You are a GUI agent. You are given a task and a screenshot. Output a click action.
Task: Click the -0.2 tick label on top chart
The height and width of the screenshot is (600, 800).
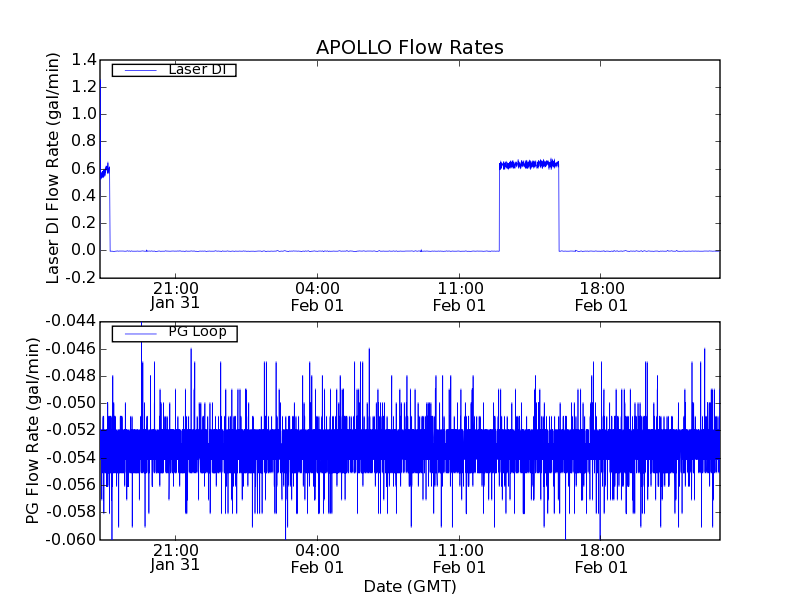81,278
